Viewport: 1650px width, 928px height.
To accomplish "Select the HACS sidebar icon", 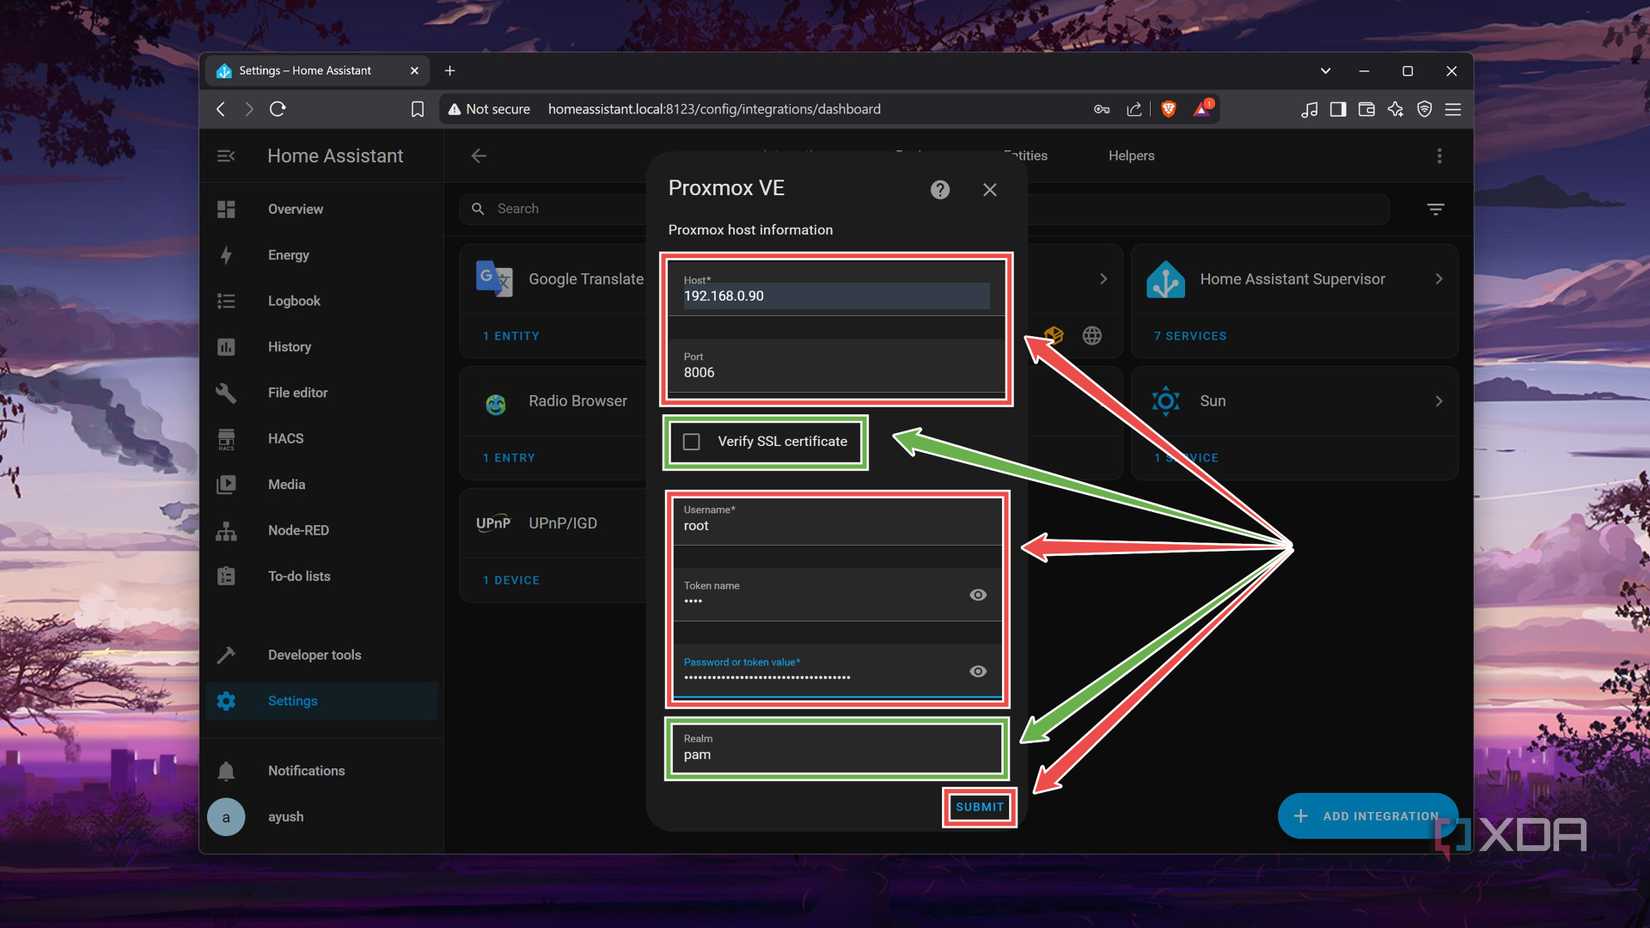I will click(x=226, y=438).
